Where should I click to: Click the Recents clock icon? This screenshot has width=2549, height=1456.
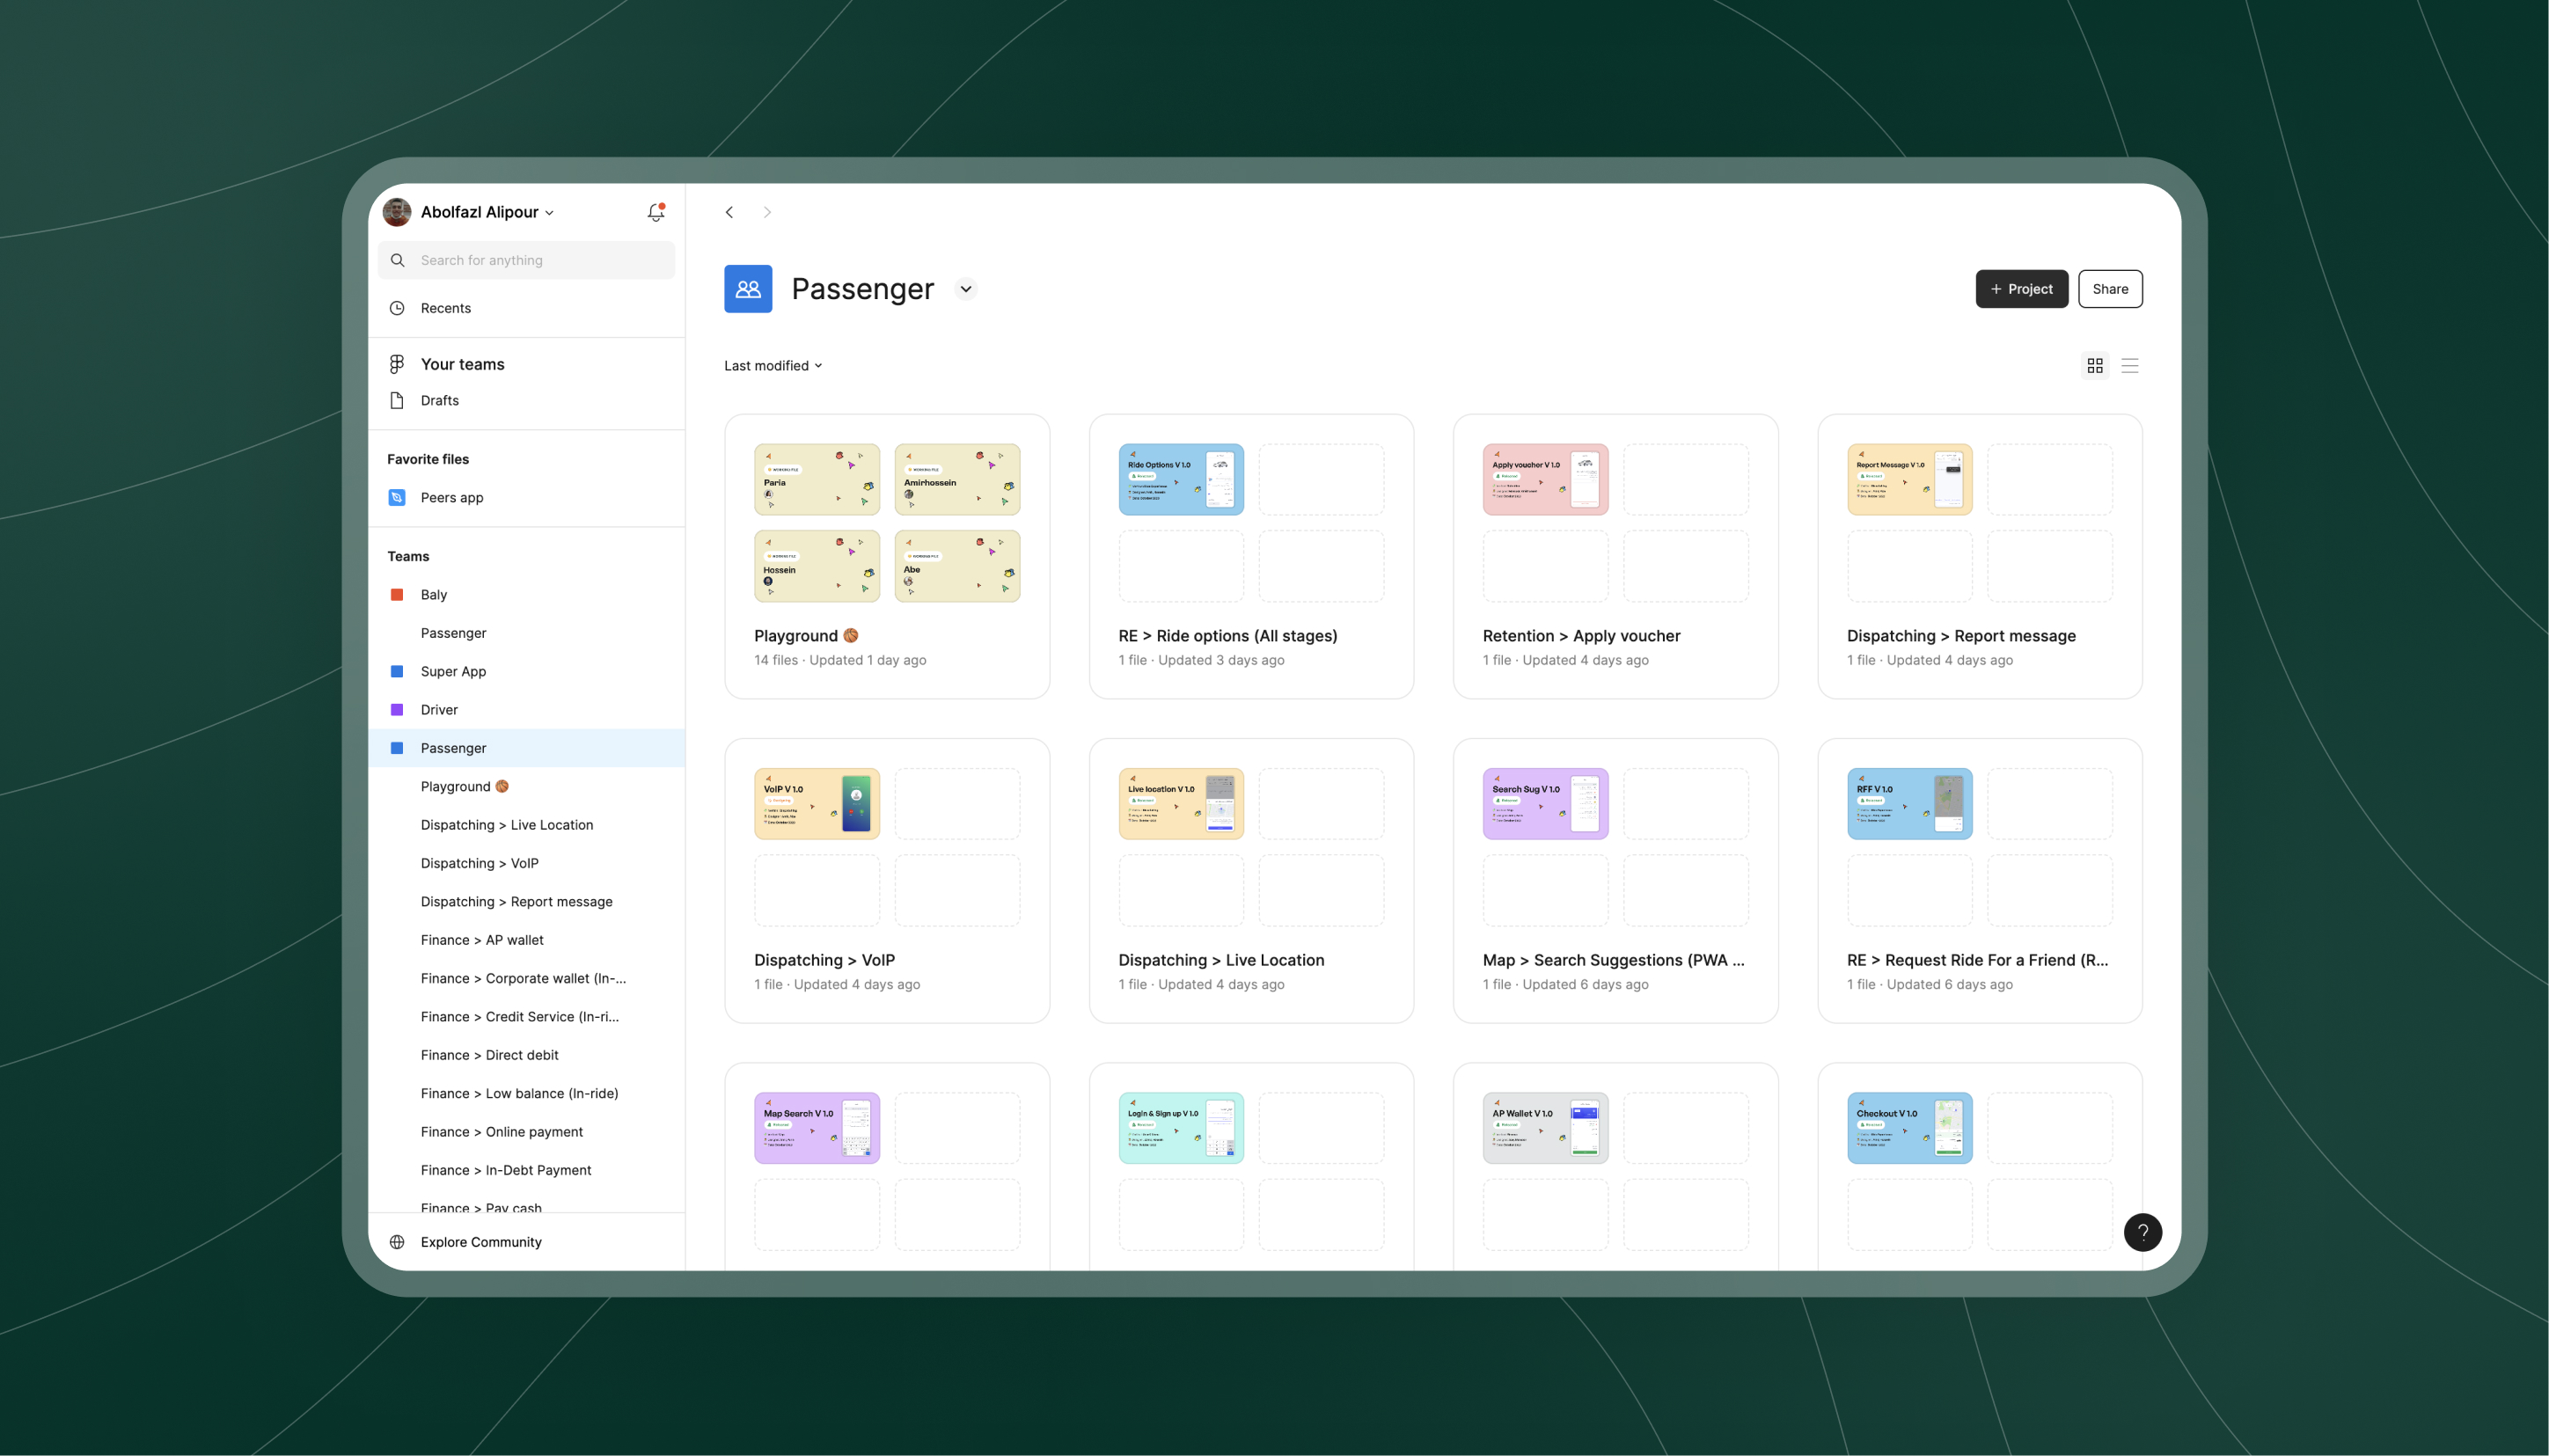(397, 308)
